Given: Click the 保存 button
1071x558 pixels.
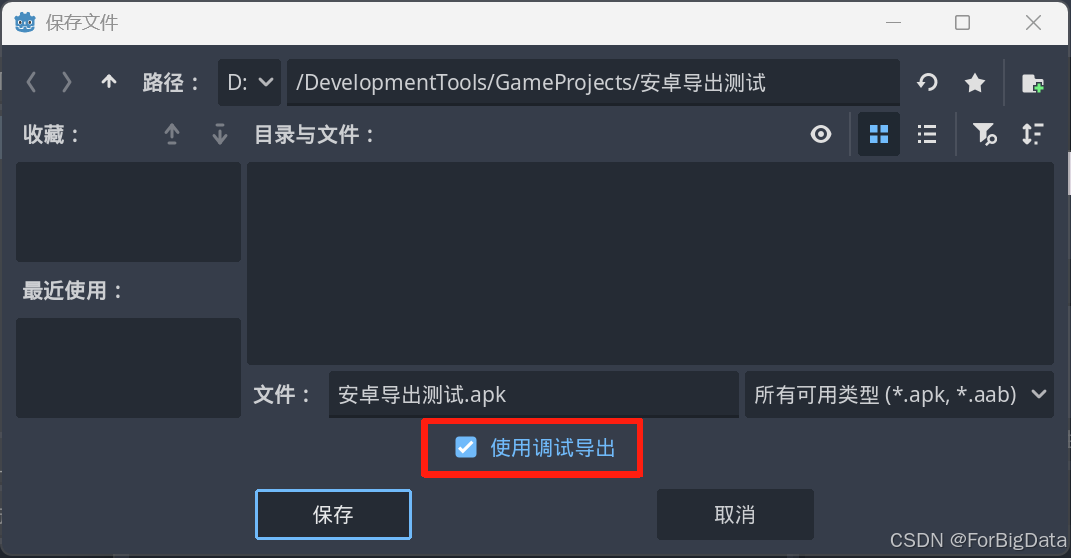Looking at the screenshot, I should coord(333,514).
